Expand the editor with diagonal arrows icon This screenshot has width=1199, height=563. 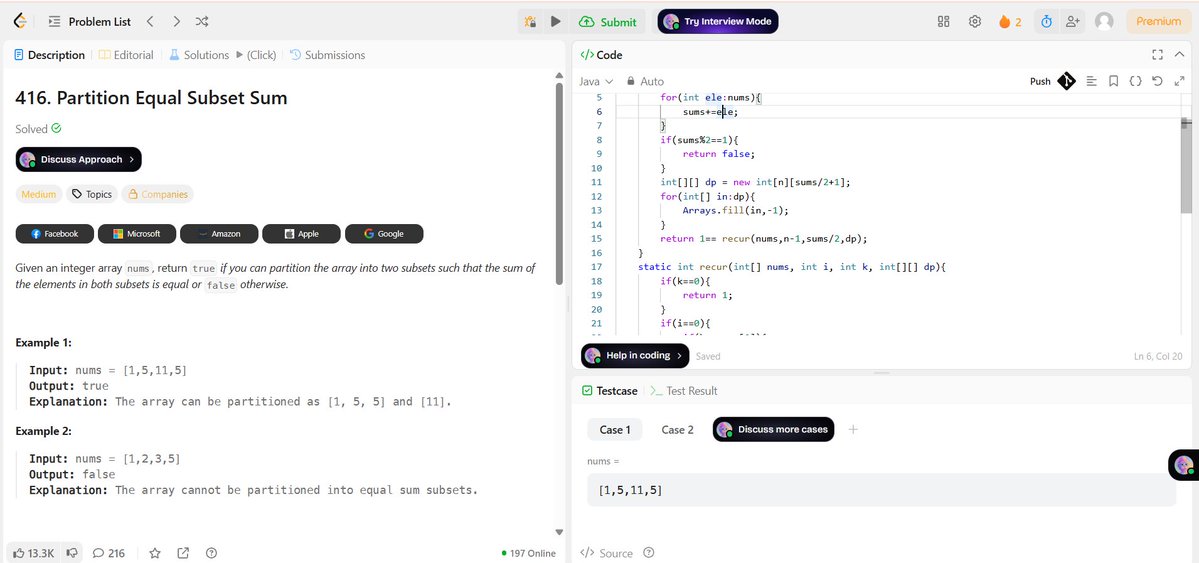point(1179,81)
